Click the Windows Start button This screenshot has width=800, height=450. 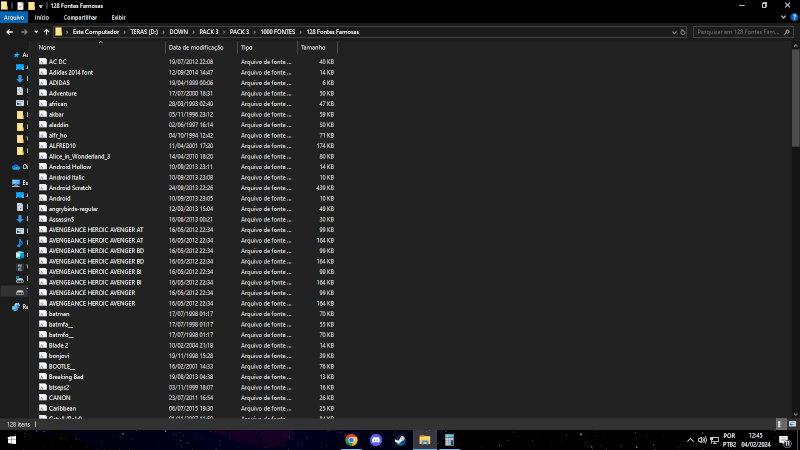point(12,439)
